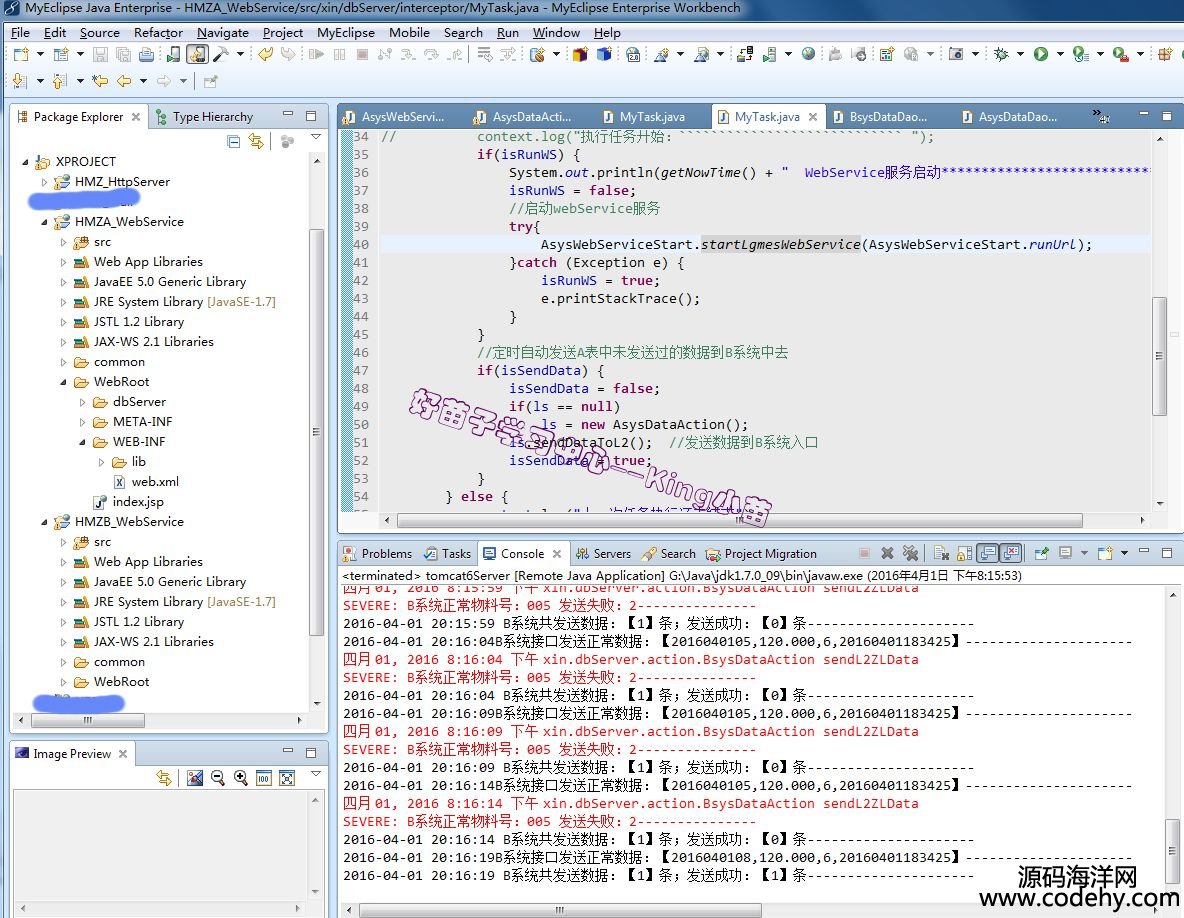The width and height of the screenshot is (1184, 918).
Task: Click the mobile simulator run icon
Action: (x=174, y=54)
